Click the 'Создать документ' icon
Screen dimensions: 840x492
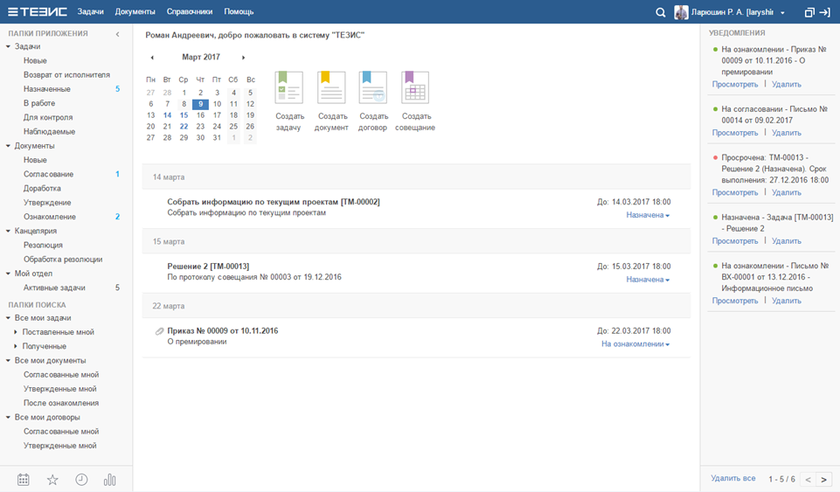point(331,88)
